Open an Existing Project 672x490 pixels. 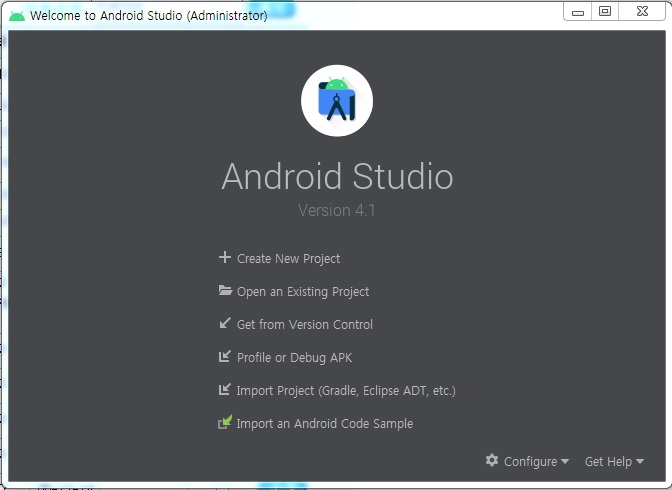(303, 292)
